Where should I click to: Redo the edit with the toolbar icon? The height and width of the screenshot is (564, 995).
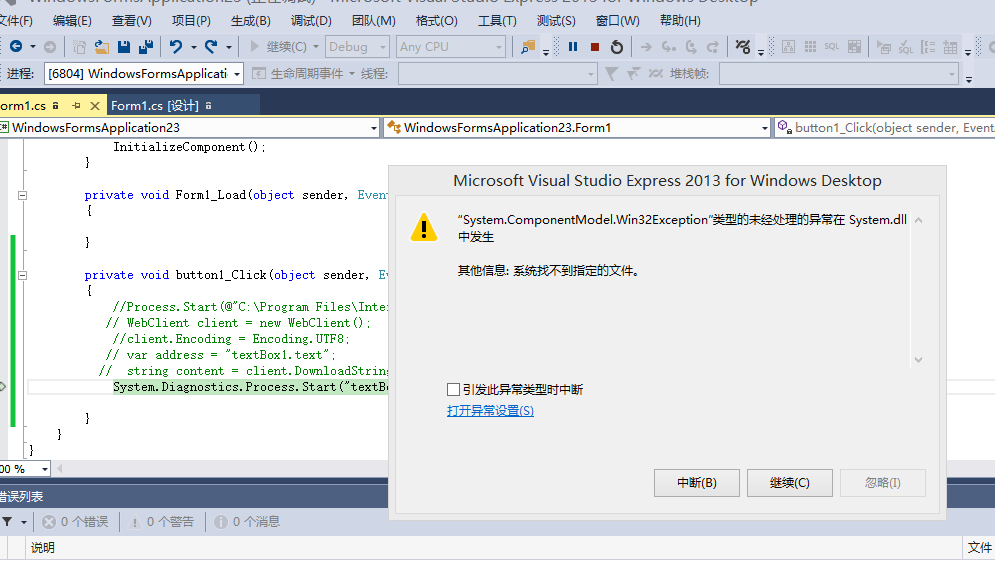point(211,46)
